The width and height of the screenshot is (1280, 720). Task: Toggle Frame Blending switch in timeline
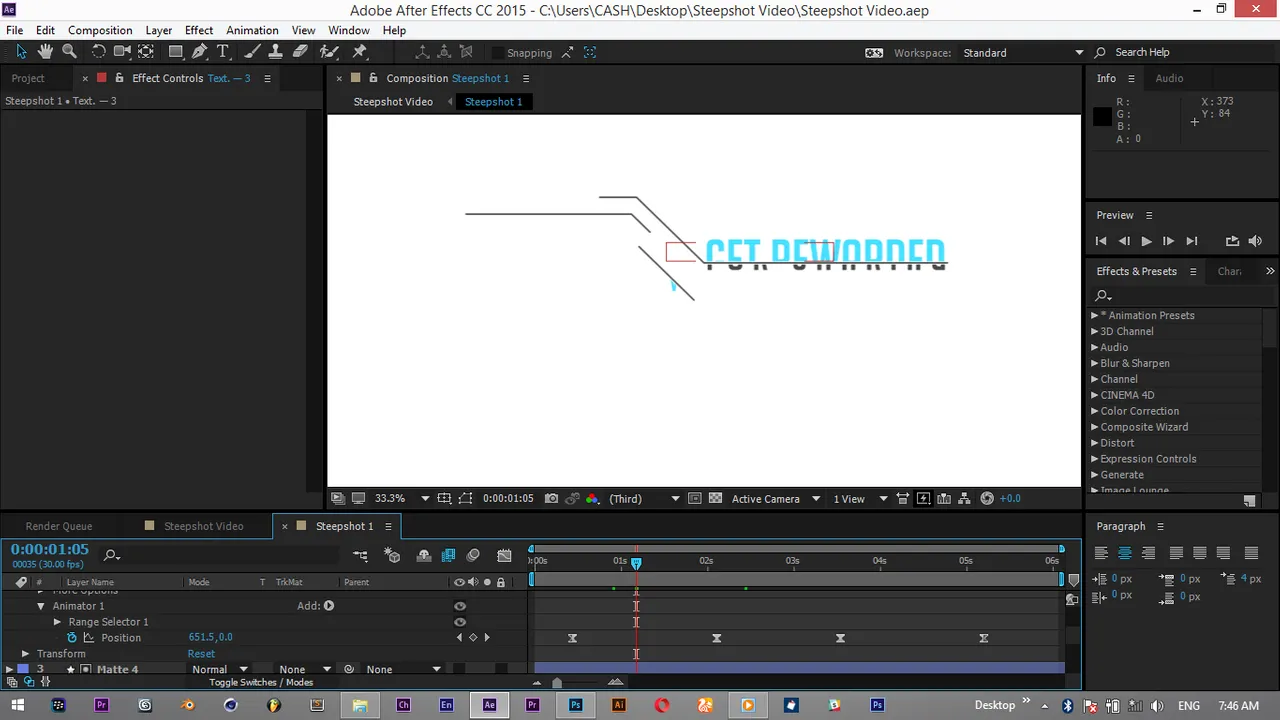(x=448, y=555)
